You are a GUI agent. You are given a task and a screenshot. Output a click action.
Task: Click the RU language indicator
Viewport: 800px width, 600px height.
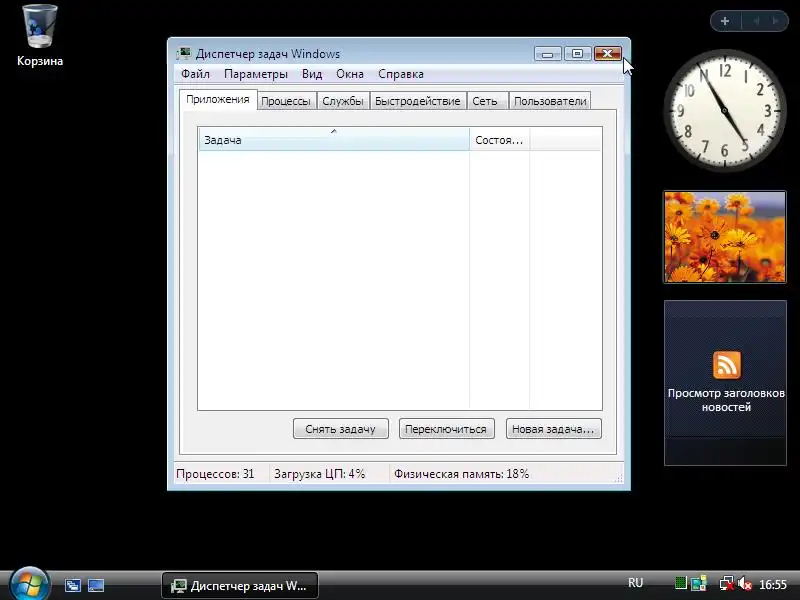(x=635, y=583)
